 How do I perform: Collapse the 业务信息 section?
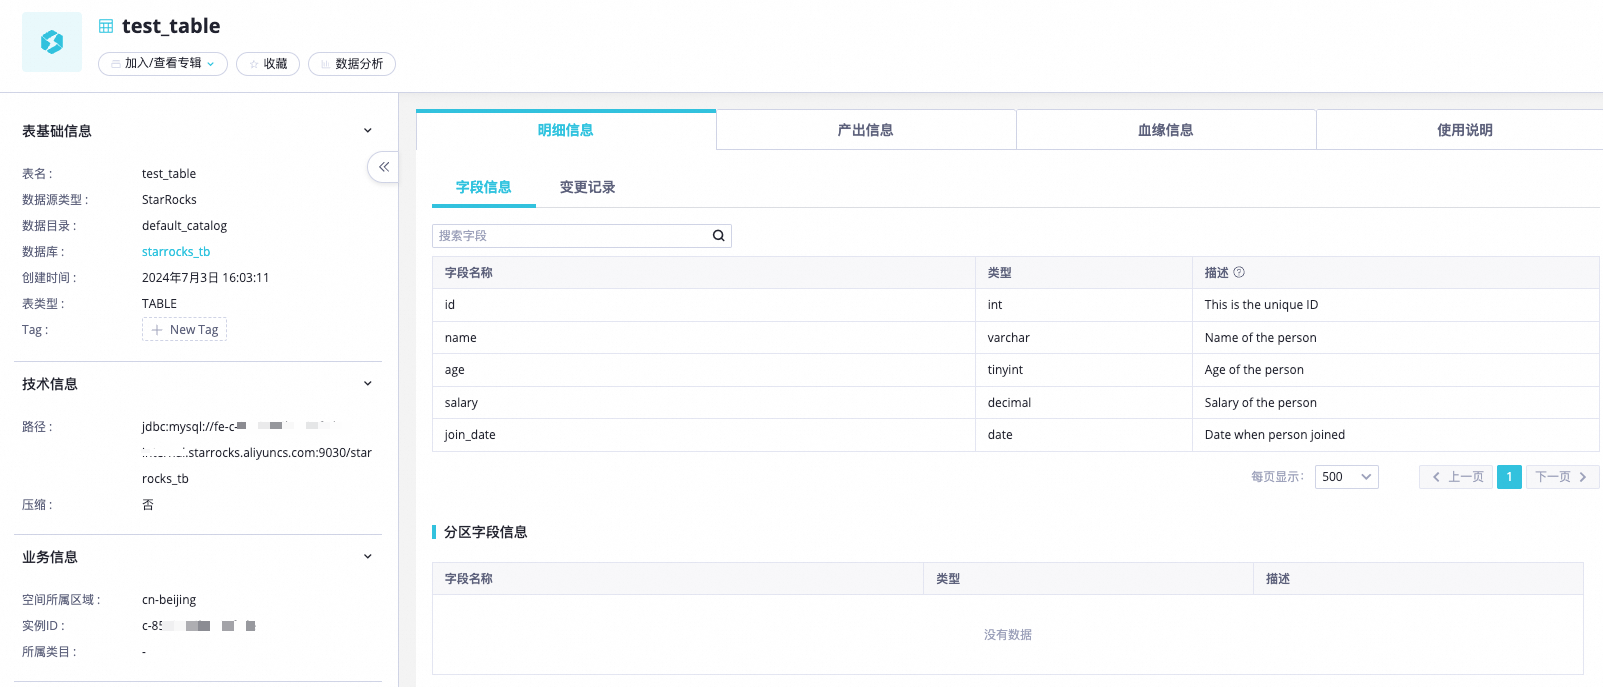tap(367, 557)
